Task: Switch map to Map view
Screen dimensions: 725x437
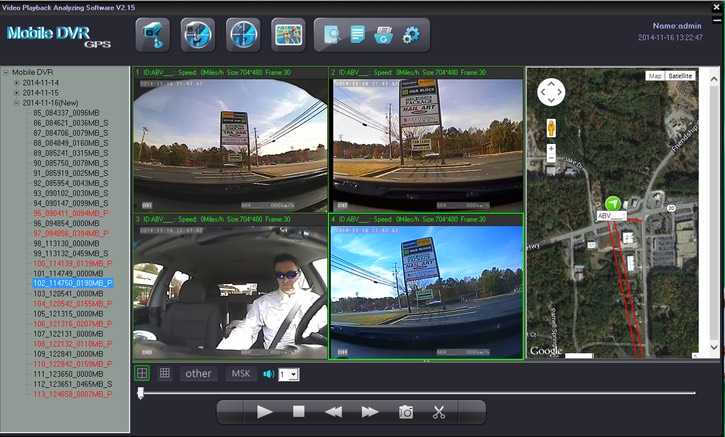Action: [x=655, y=76]
